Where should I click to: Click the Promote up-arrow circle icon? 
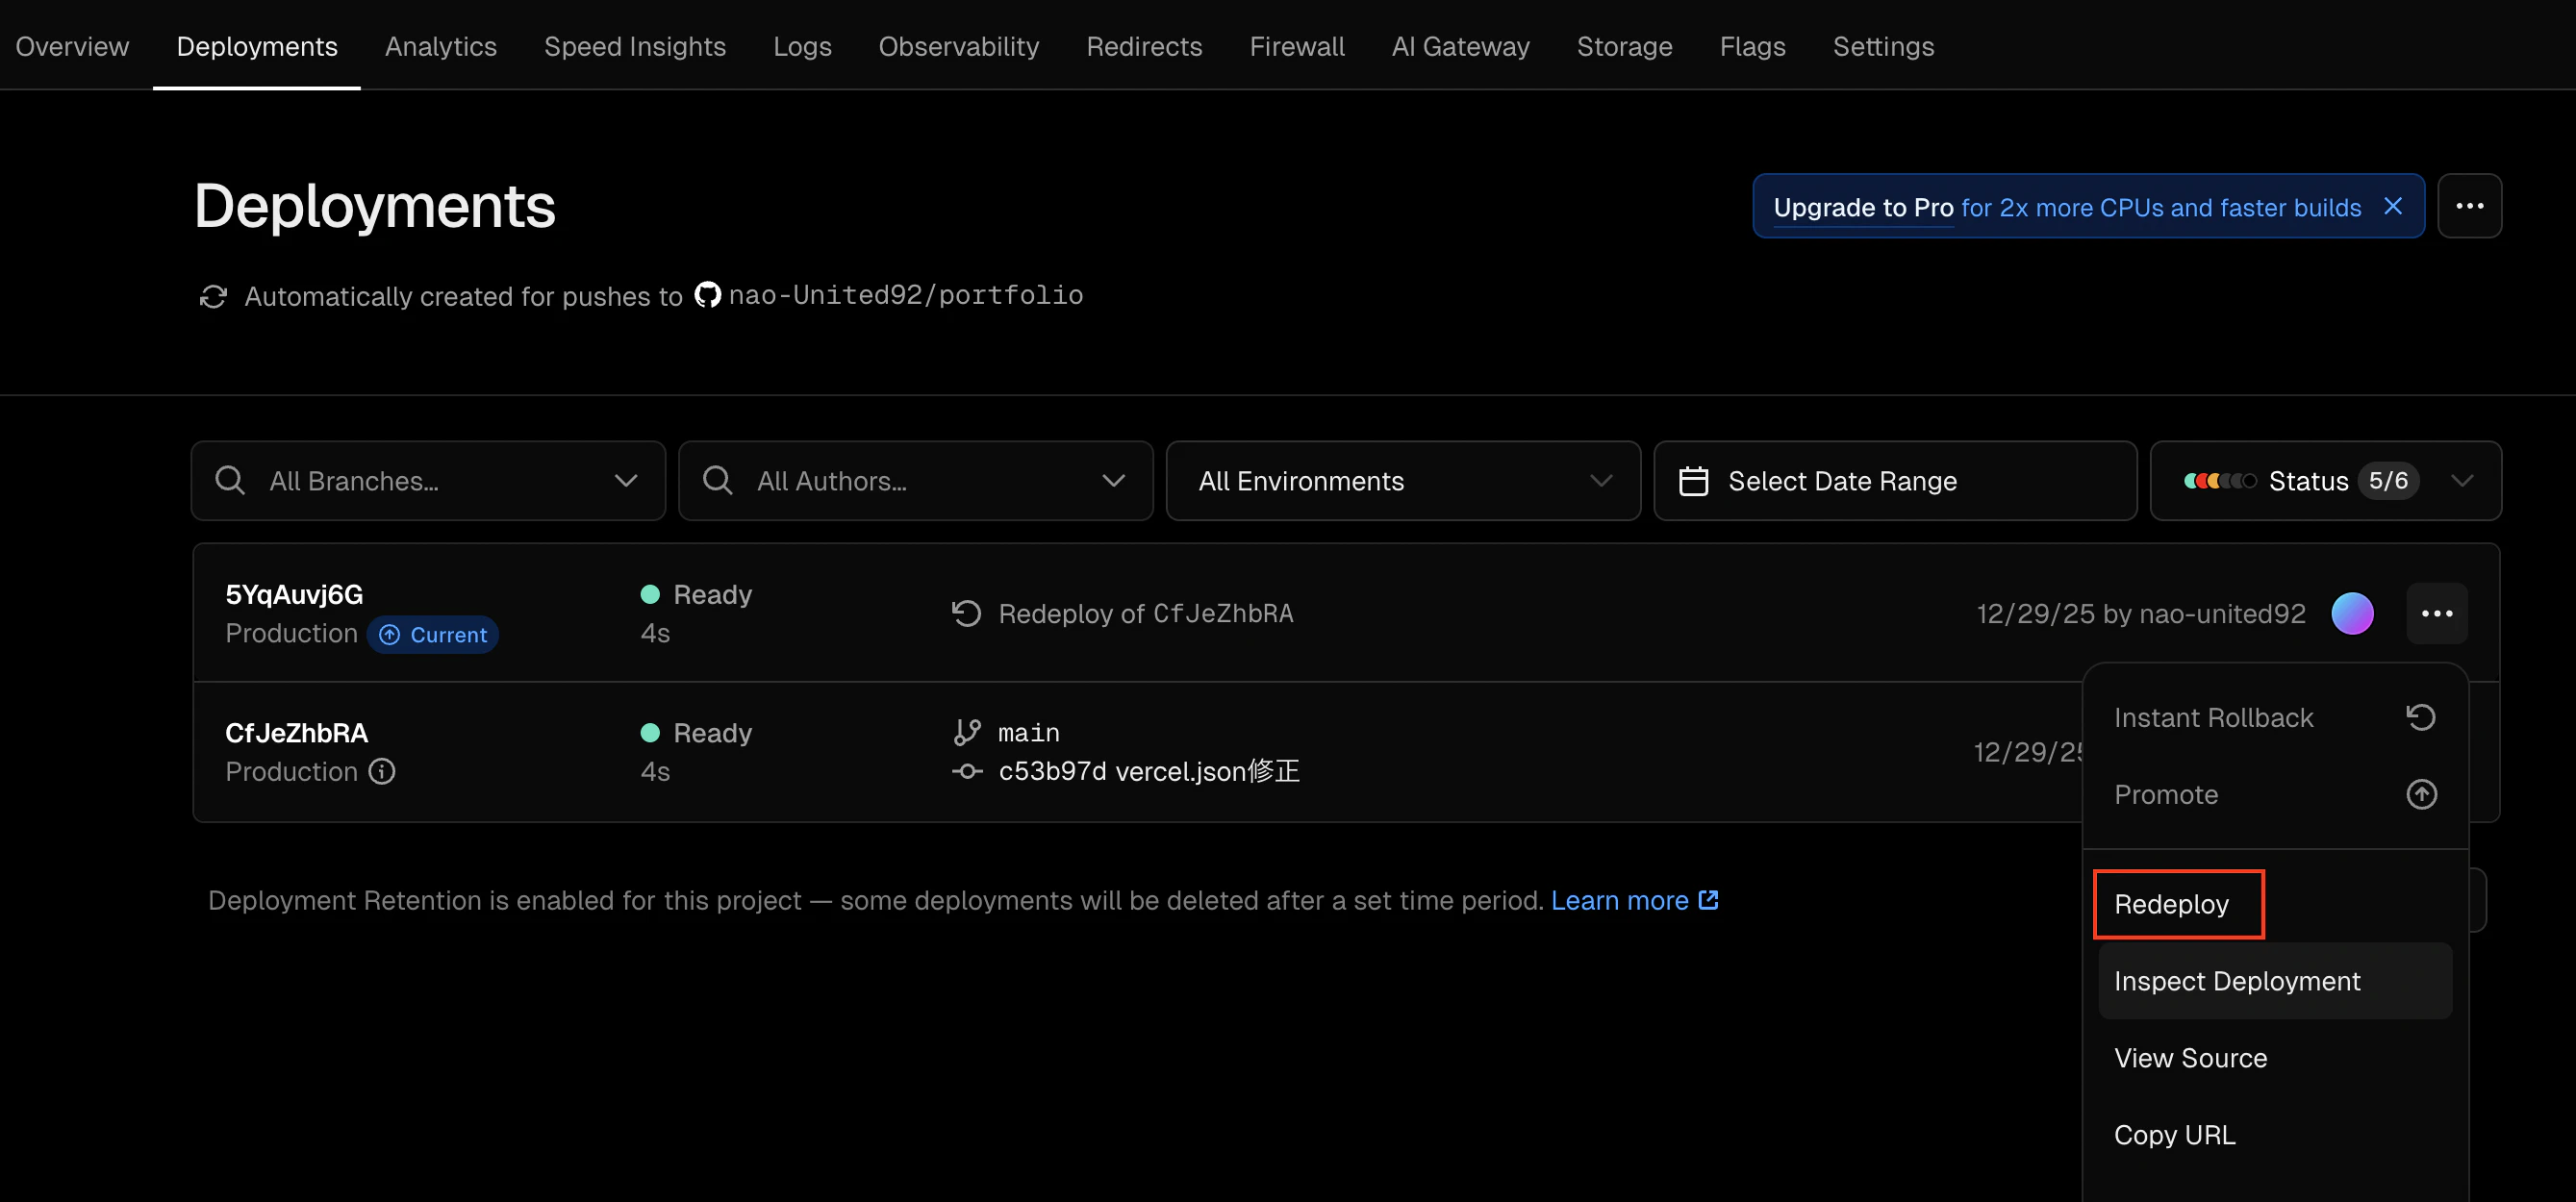[x=2421, y=794]
